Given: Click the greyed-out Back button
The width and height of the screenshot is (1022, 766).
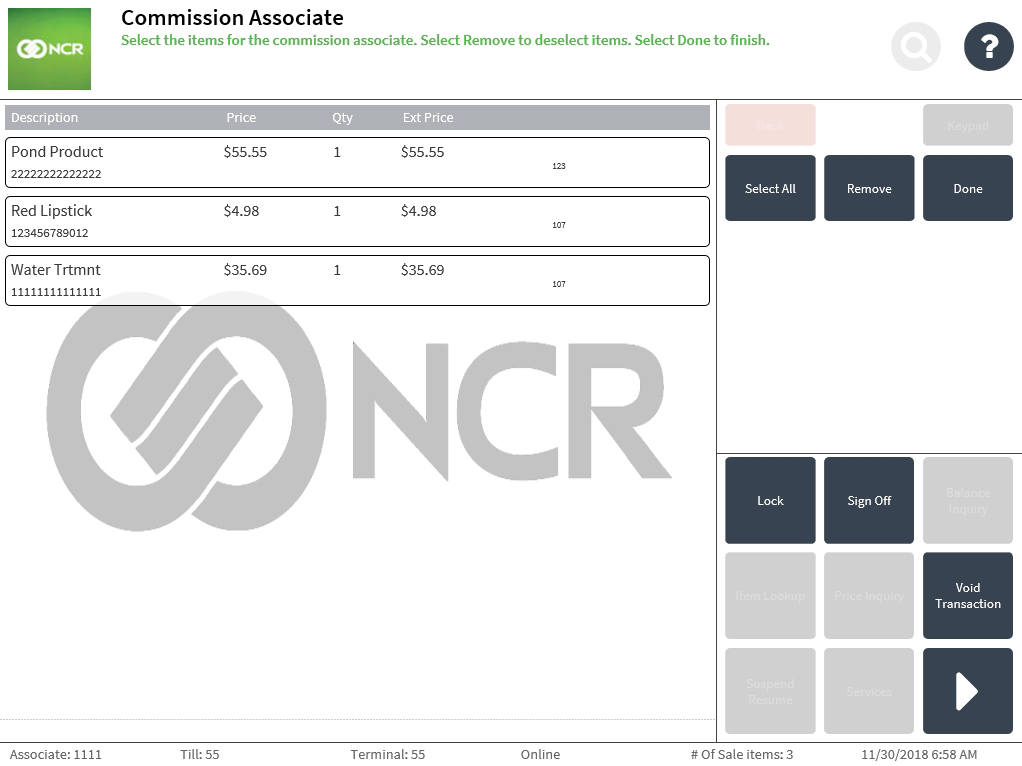Looking at the screenshot, I should pyautogui.click(x=770, y=125).
